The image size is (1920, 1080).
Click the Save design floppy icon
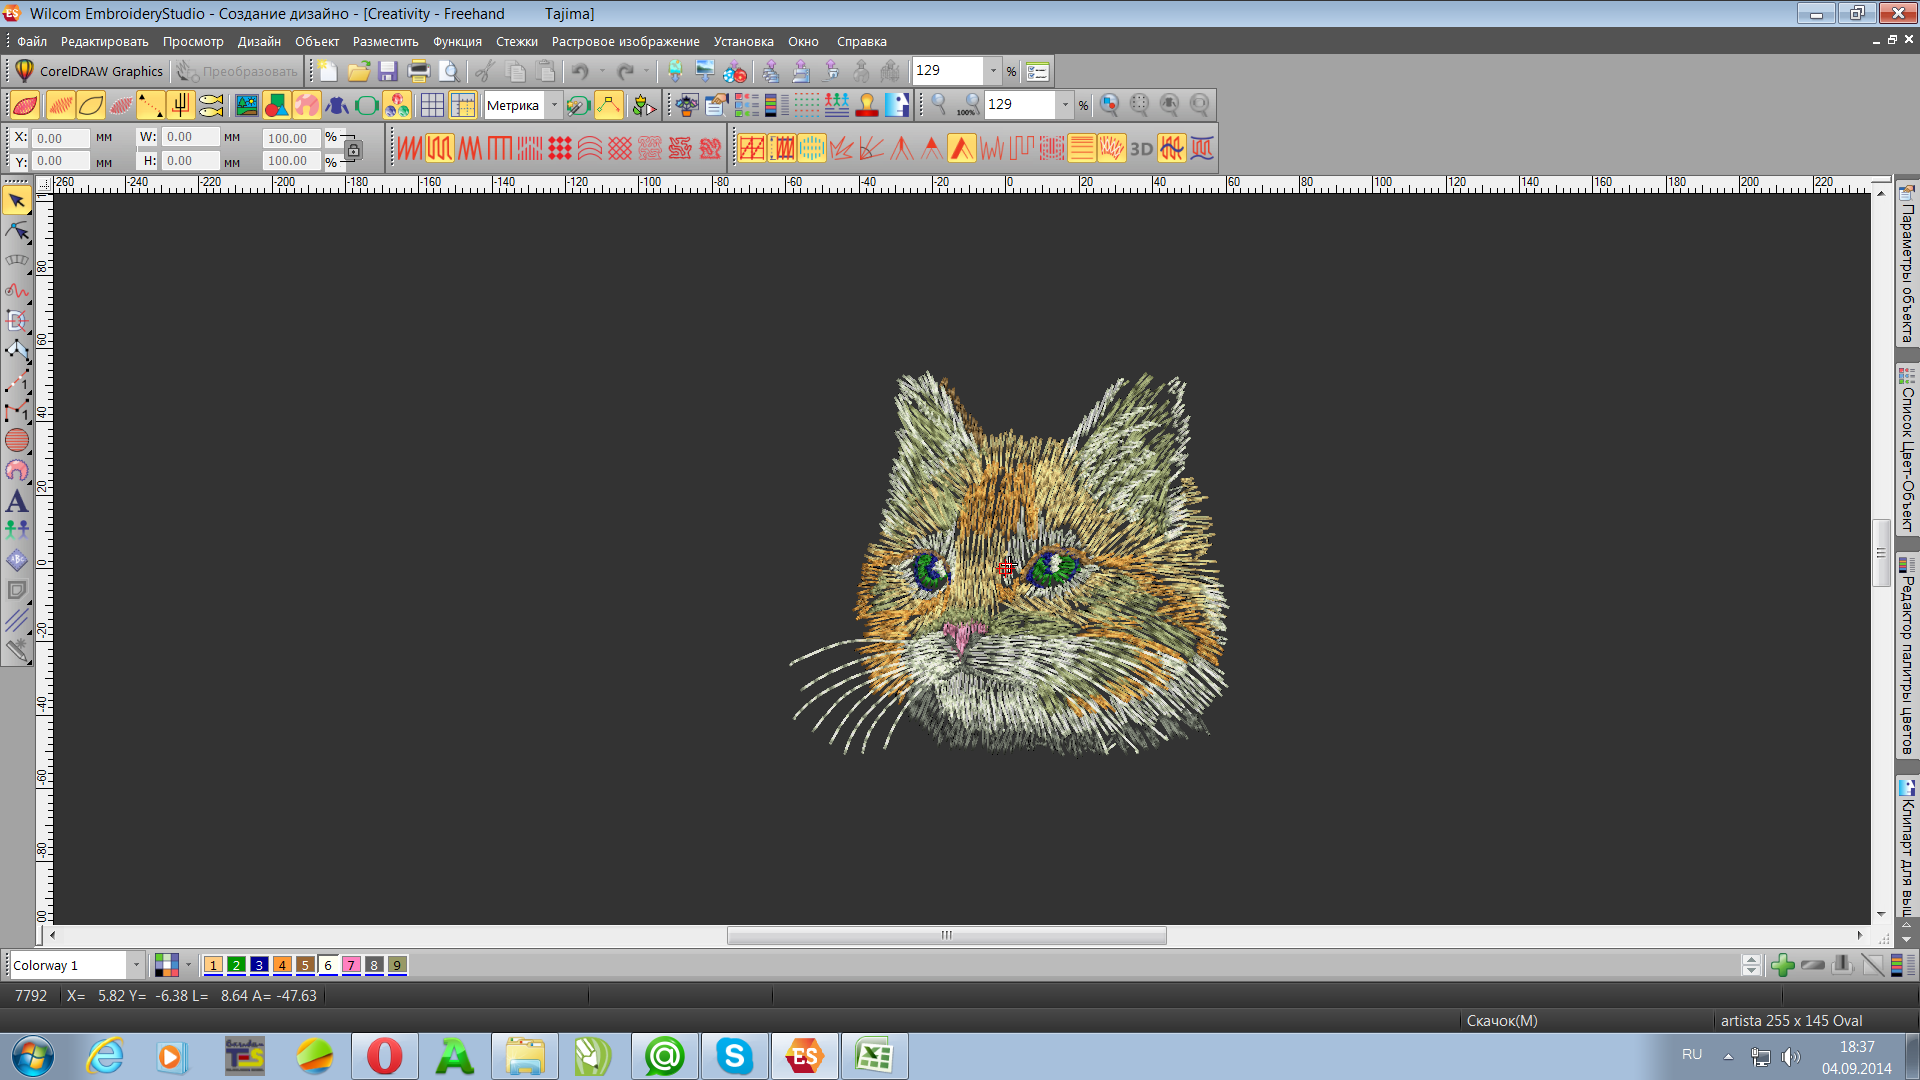tap(388, 71)
